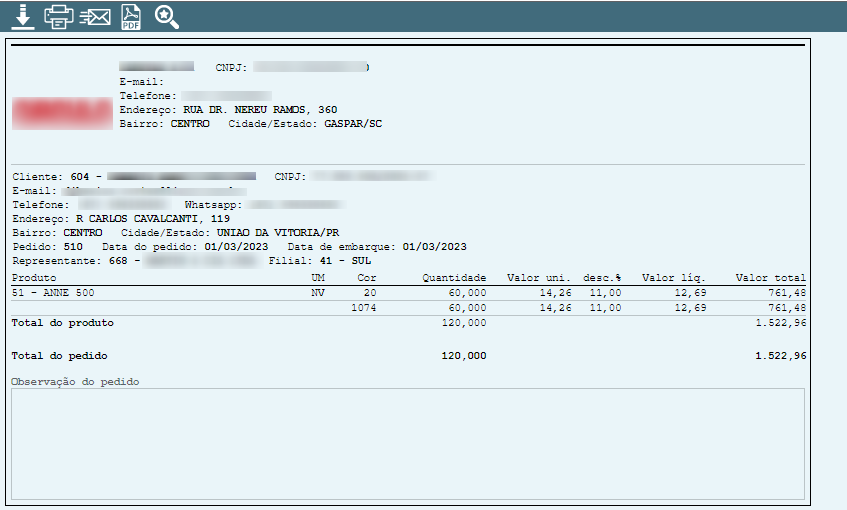The width and height of the screenshot is (847, 510).
Task: Open the magnifier search icon with star
Action: point(167,16)
